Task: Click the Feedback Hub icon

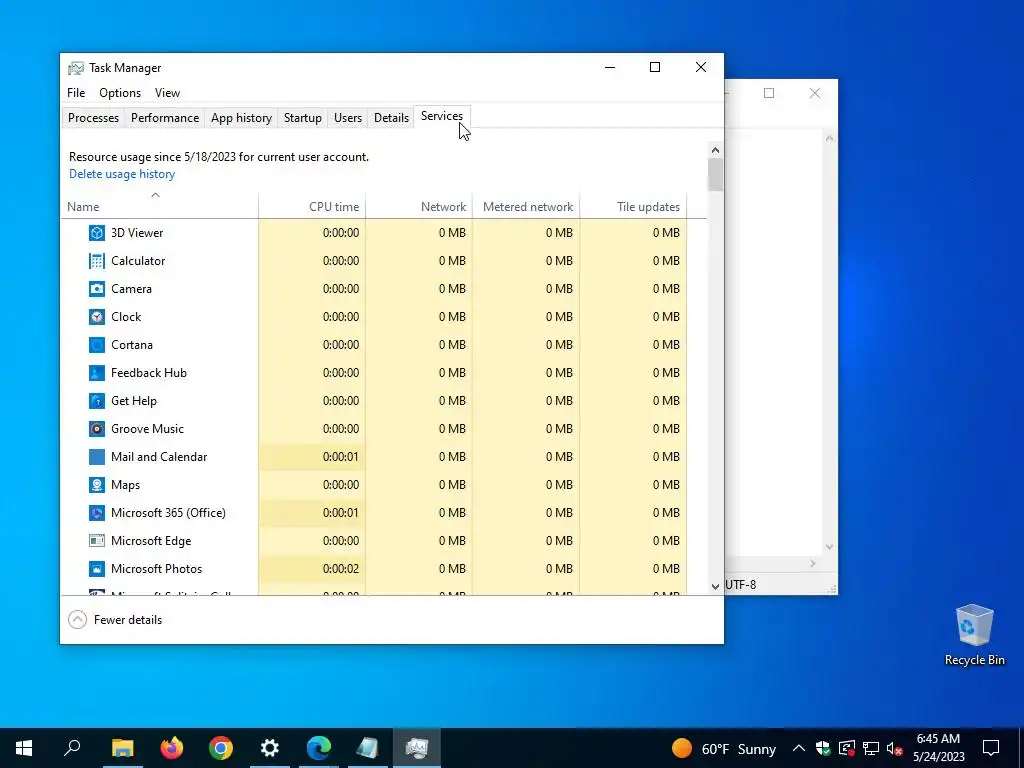Action: click(x=97, y=373)
